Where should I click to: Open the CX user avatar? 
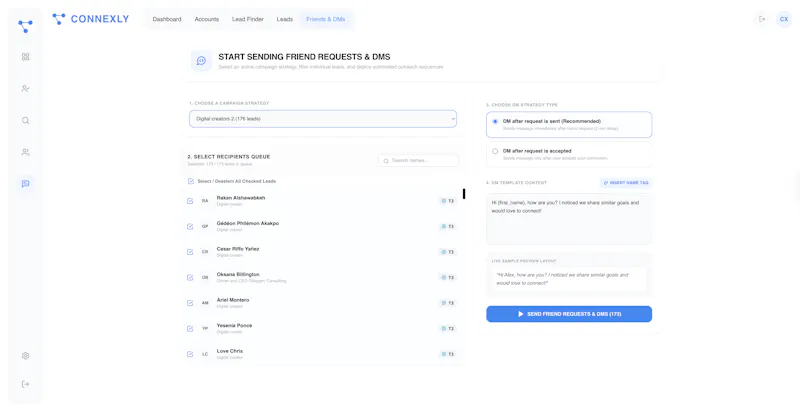784,19
